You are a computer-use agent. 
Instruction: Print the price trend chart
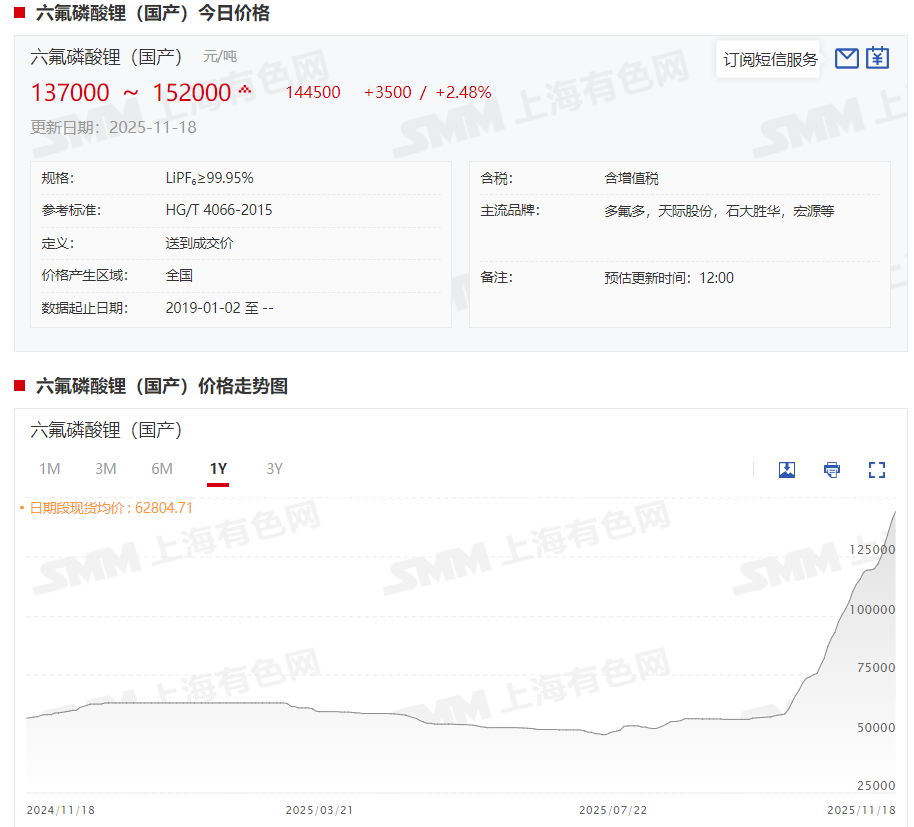tap(831, 469)
